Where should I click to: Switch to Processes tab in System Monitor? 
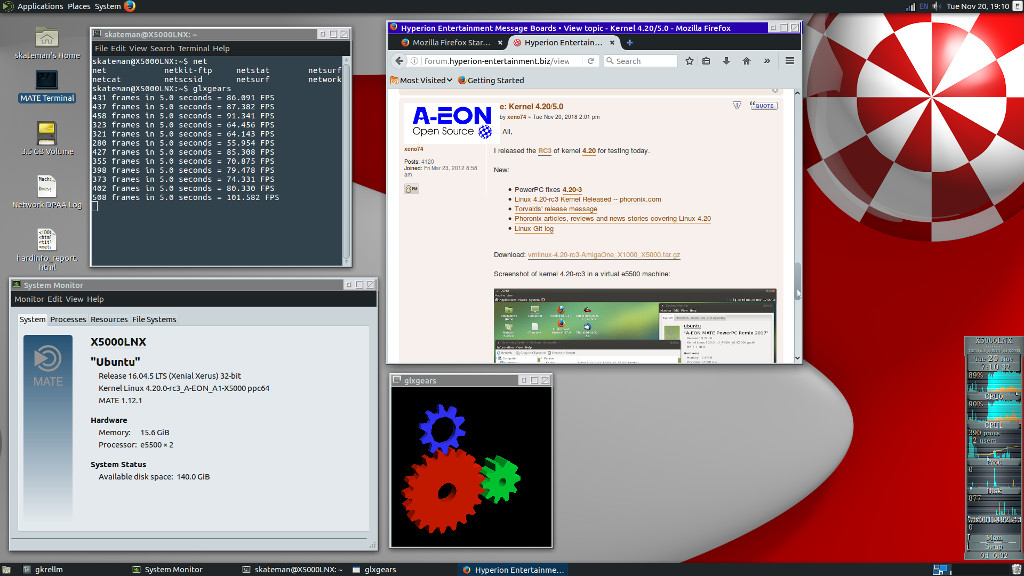[x=68, y=319]
